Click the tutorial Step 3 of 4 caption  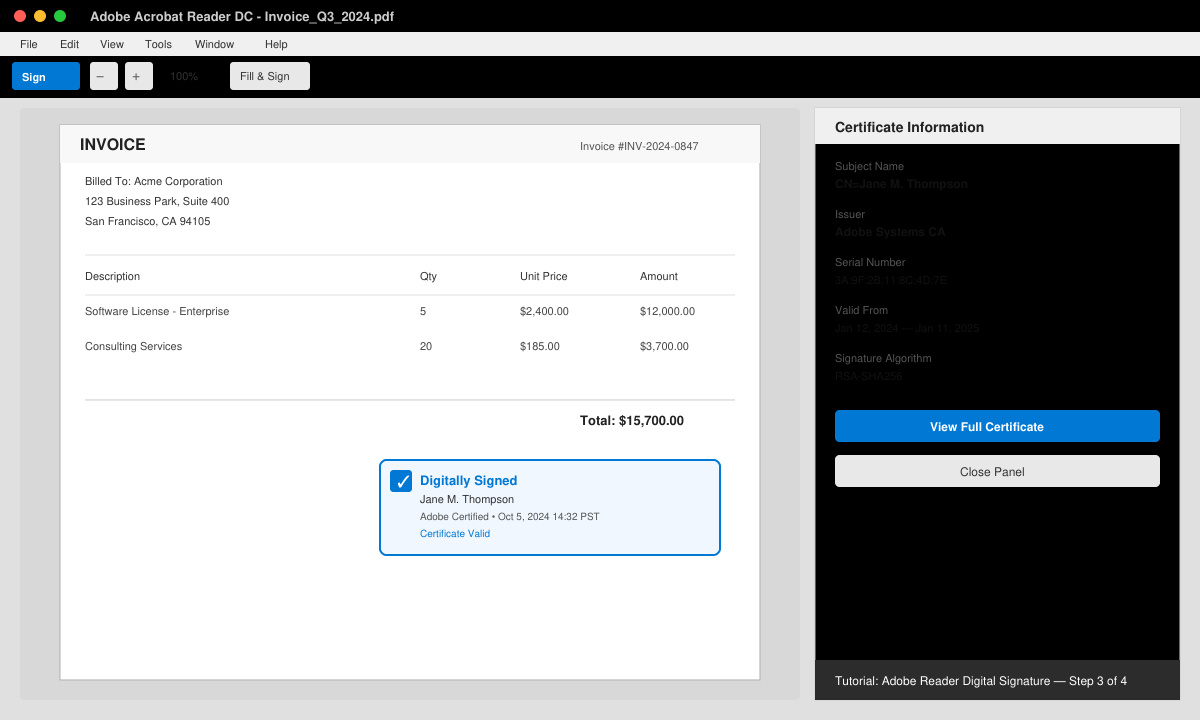point(981,681)
